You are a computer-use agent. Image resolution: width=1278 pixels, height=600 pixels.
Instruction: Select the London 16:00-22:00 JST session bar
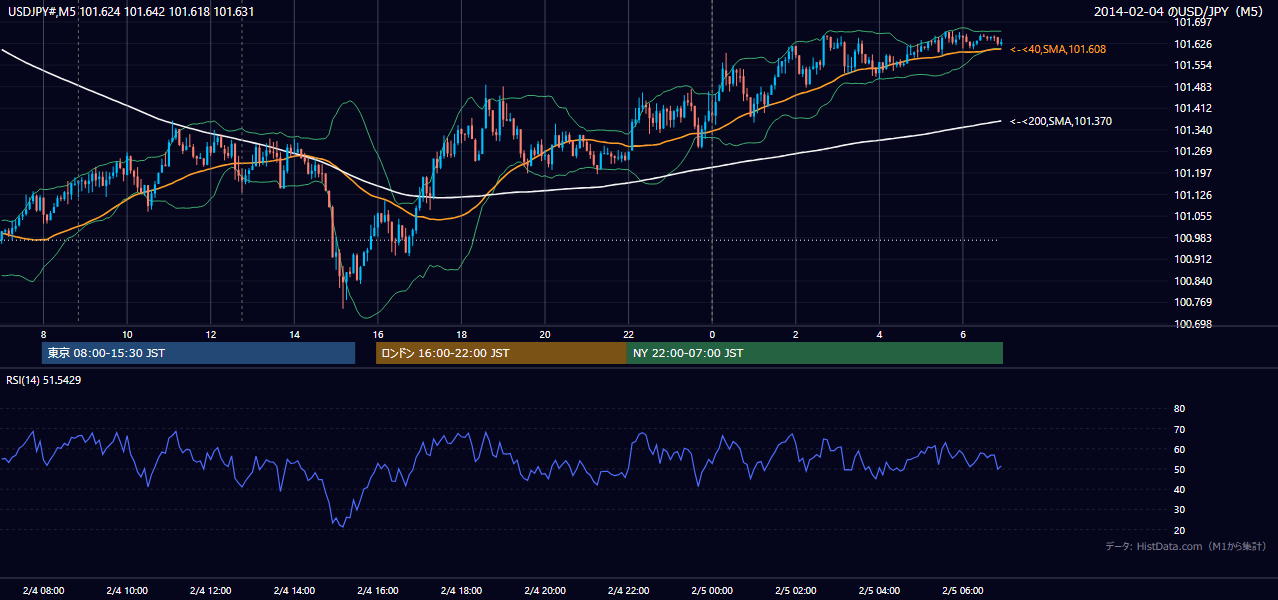(501, 353)
